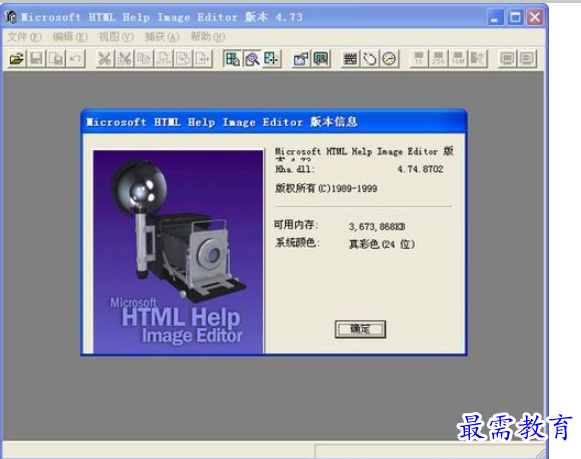
Task: Click the first scissors Cut icon
Action: pyautogui.click(x=105, y=59)
